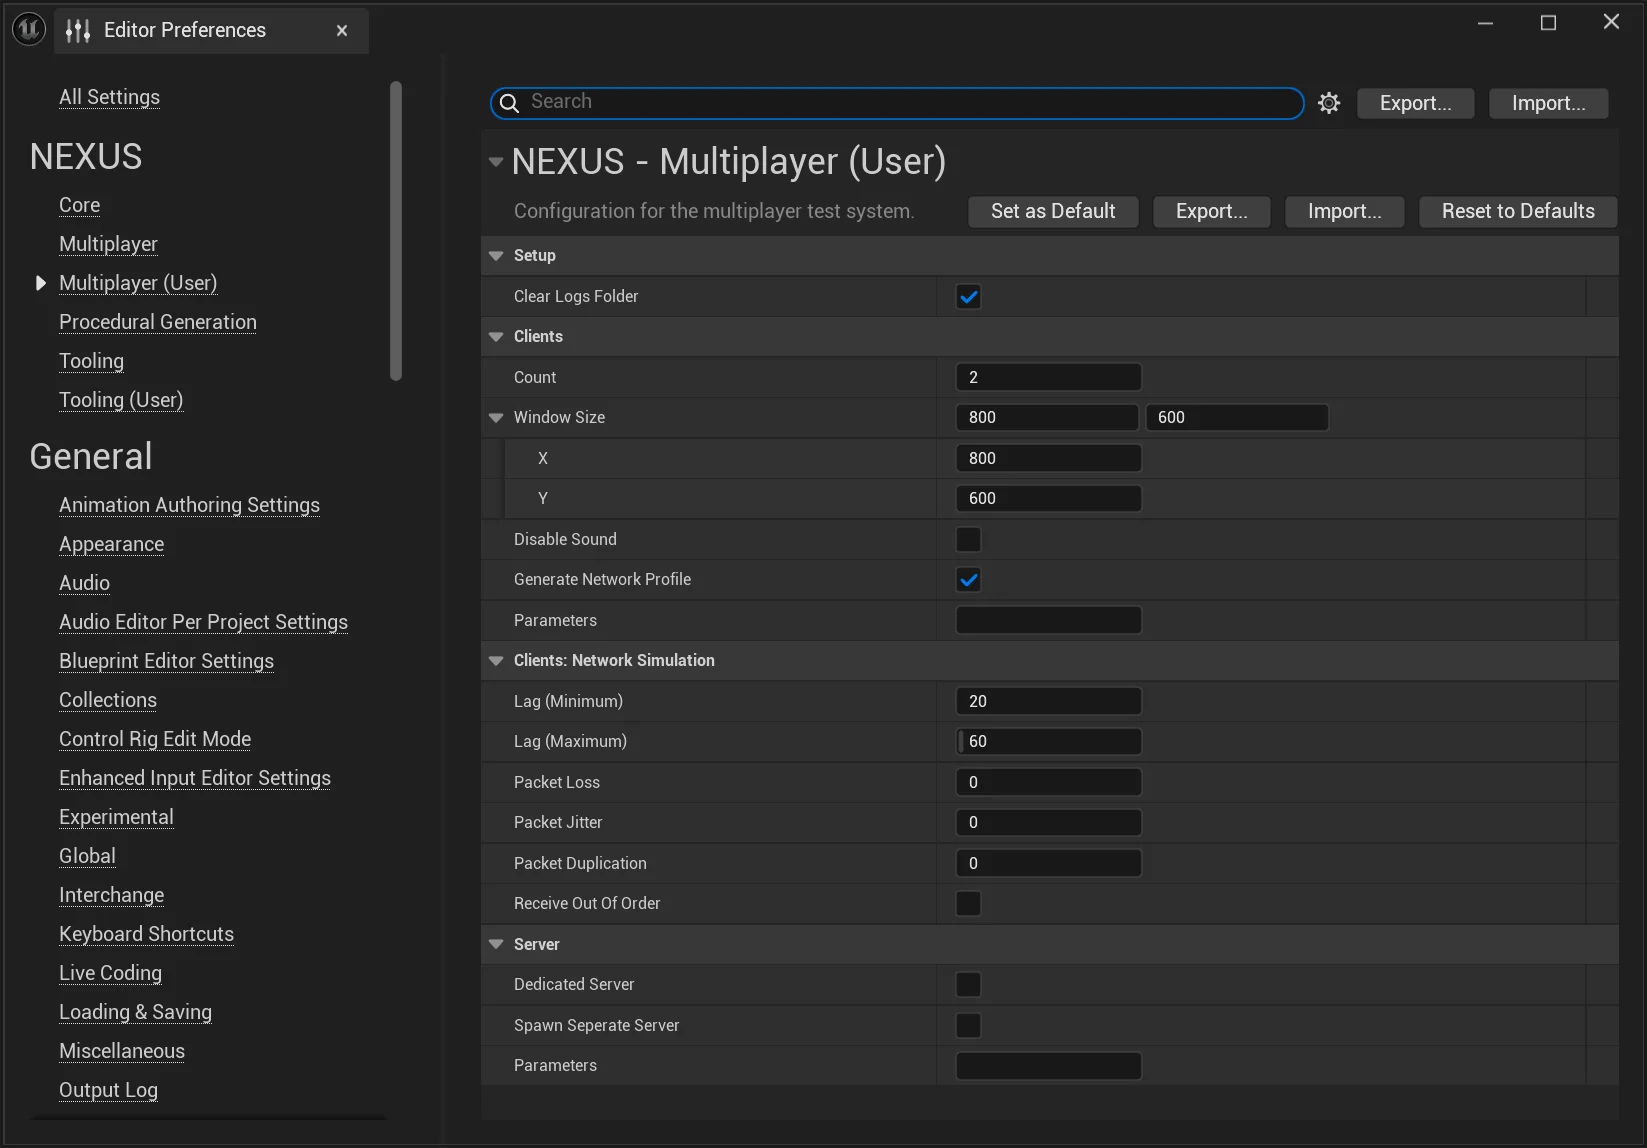Enable Receive Out Of Order checkbox
Screen dimensions: 1647x1148
[969, 904]
